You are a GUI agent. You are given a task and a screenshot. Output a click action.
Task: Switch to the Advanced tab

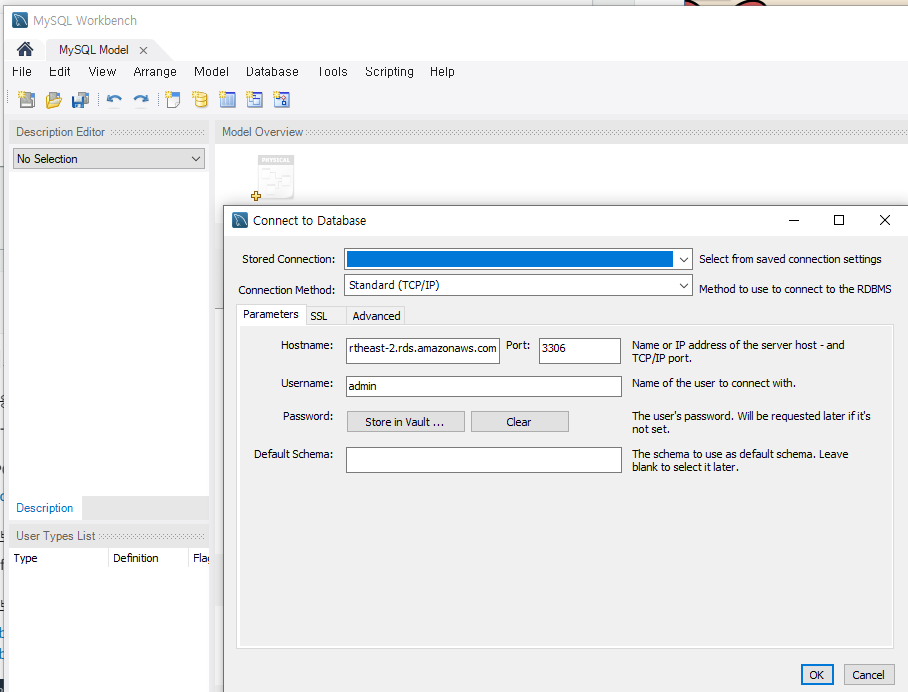point(376,316)
